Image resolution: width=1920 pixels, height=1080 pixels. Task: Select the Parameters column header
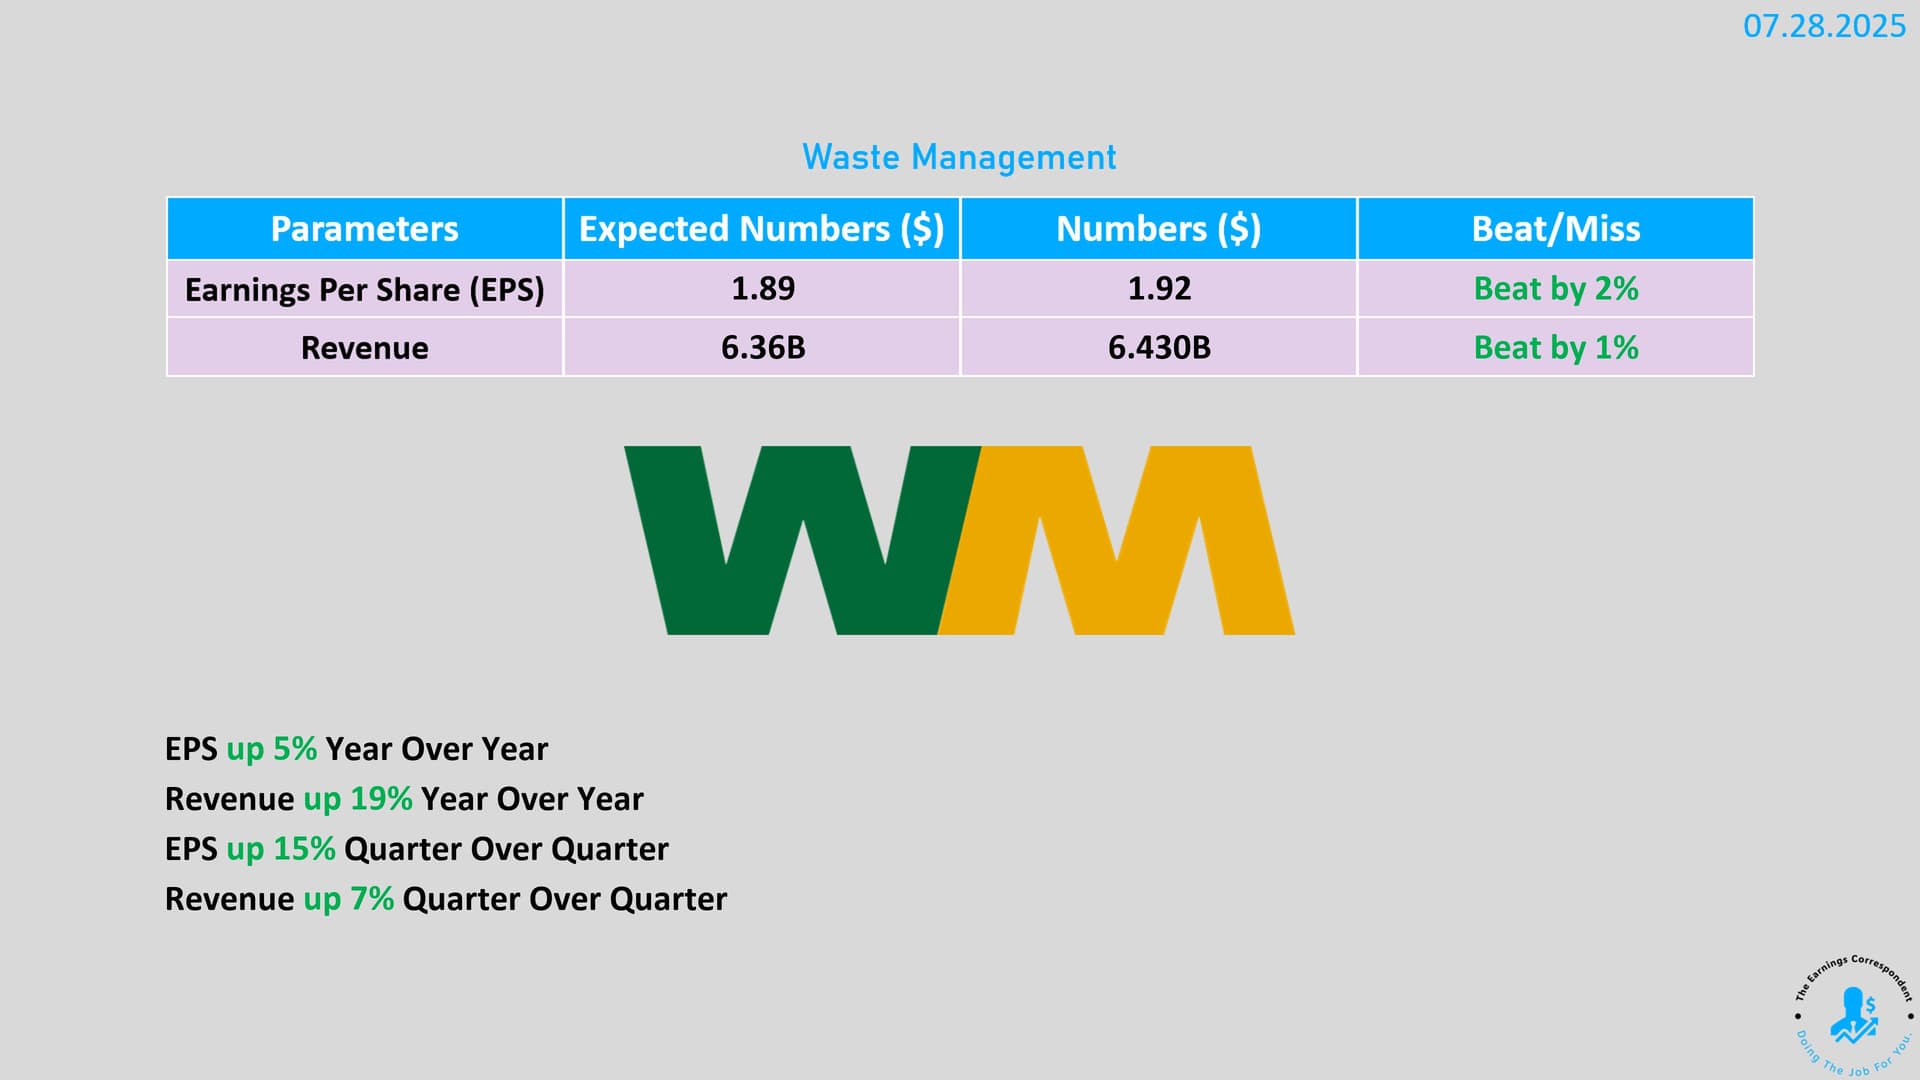click(x=364, y=229)
